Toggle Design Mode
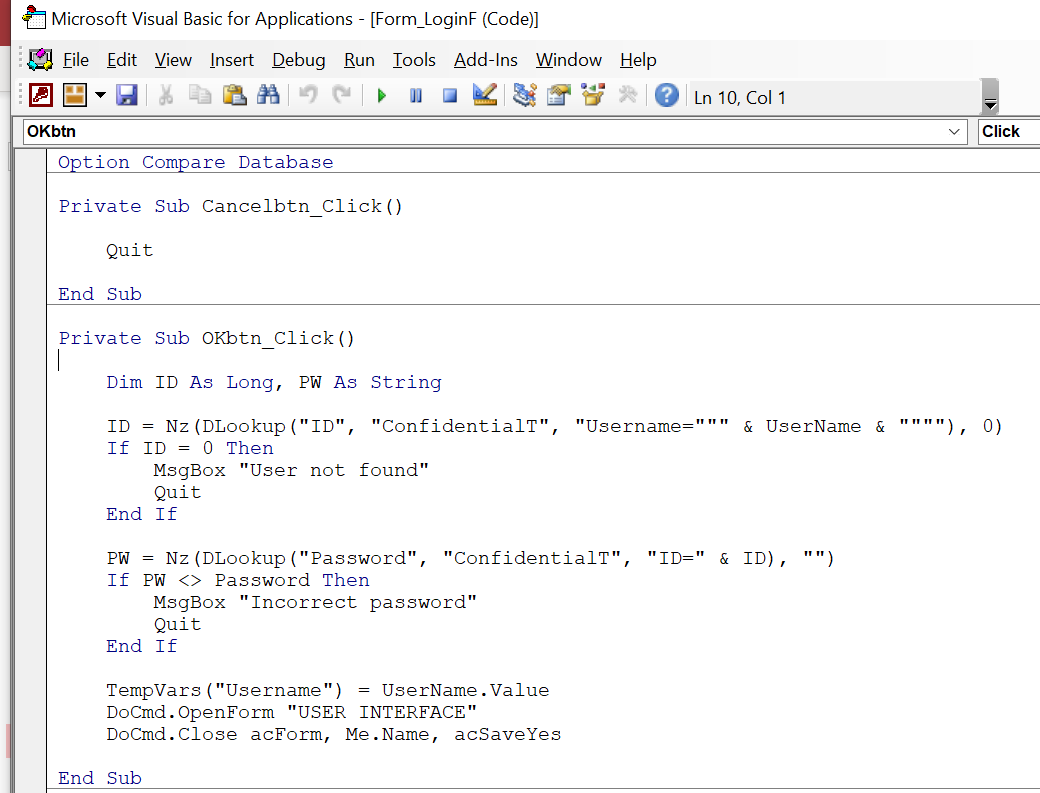The width and height of the screenshot is (1040, 793). pyautogui.click(x=485, y=95)
